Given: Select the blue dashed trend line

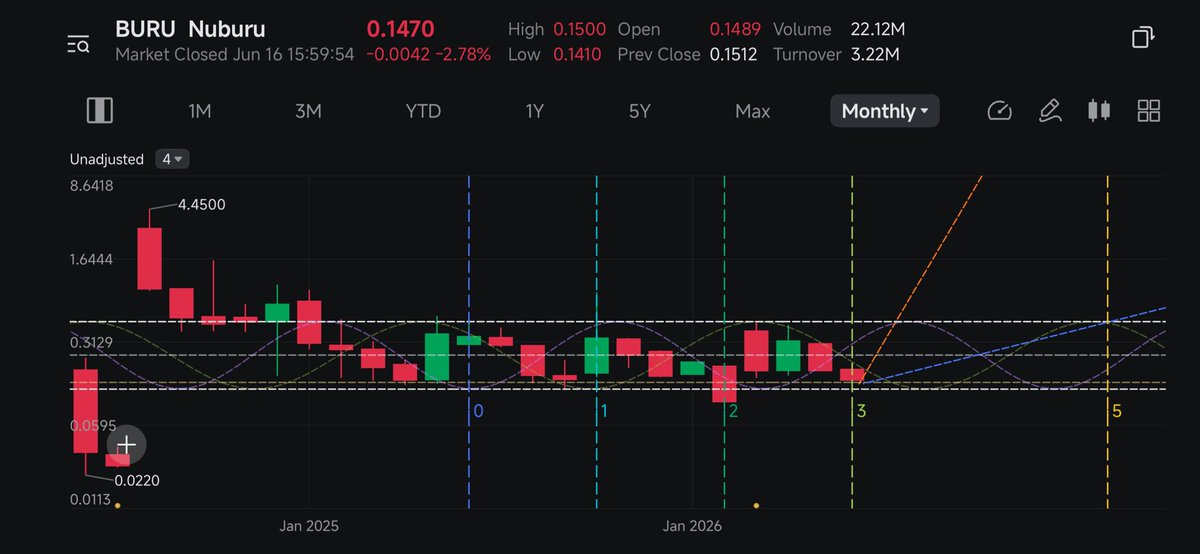Looking at the screenshot, I should pos(1015,346).
